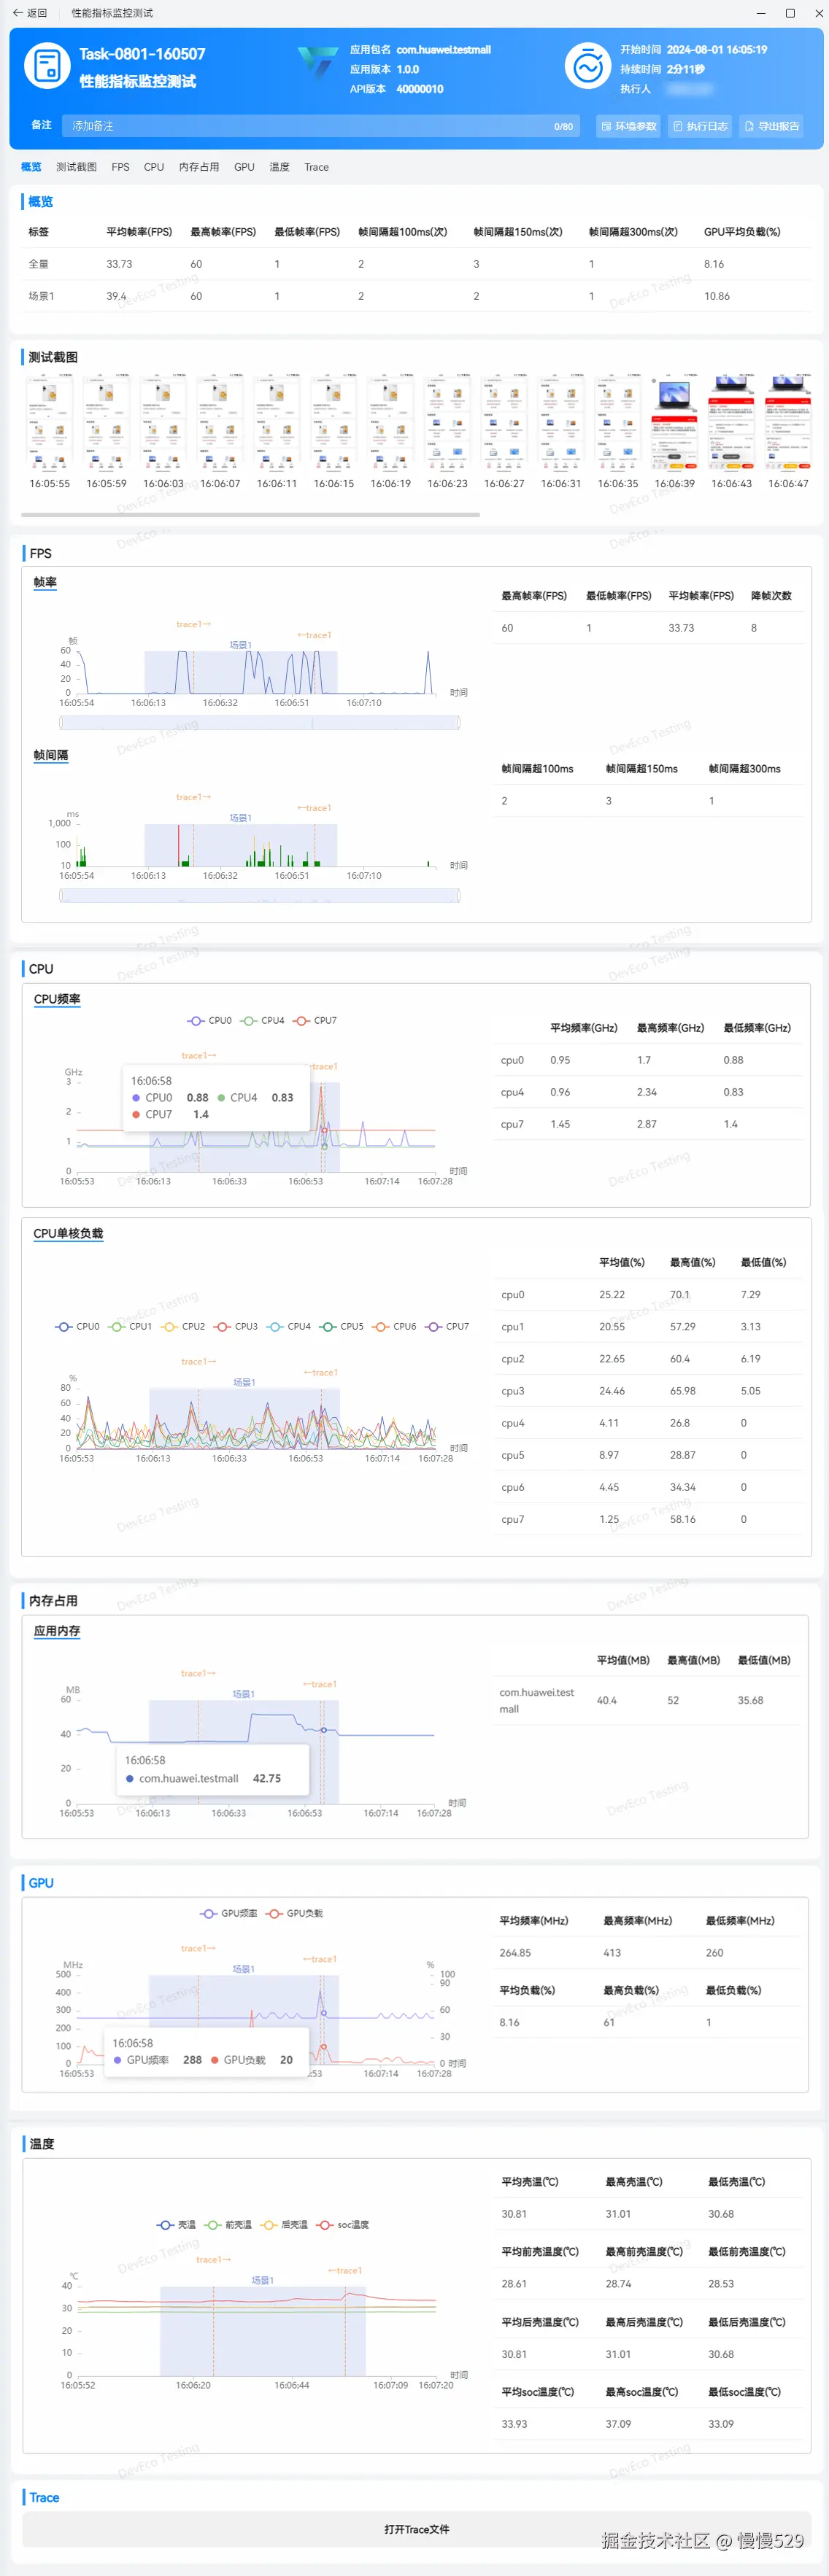The width and height of the screenshot is (829, 2576).
Task: Open the 内存占用 tab
Action: pyautogui.click(x=199, y=167)
